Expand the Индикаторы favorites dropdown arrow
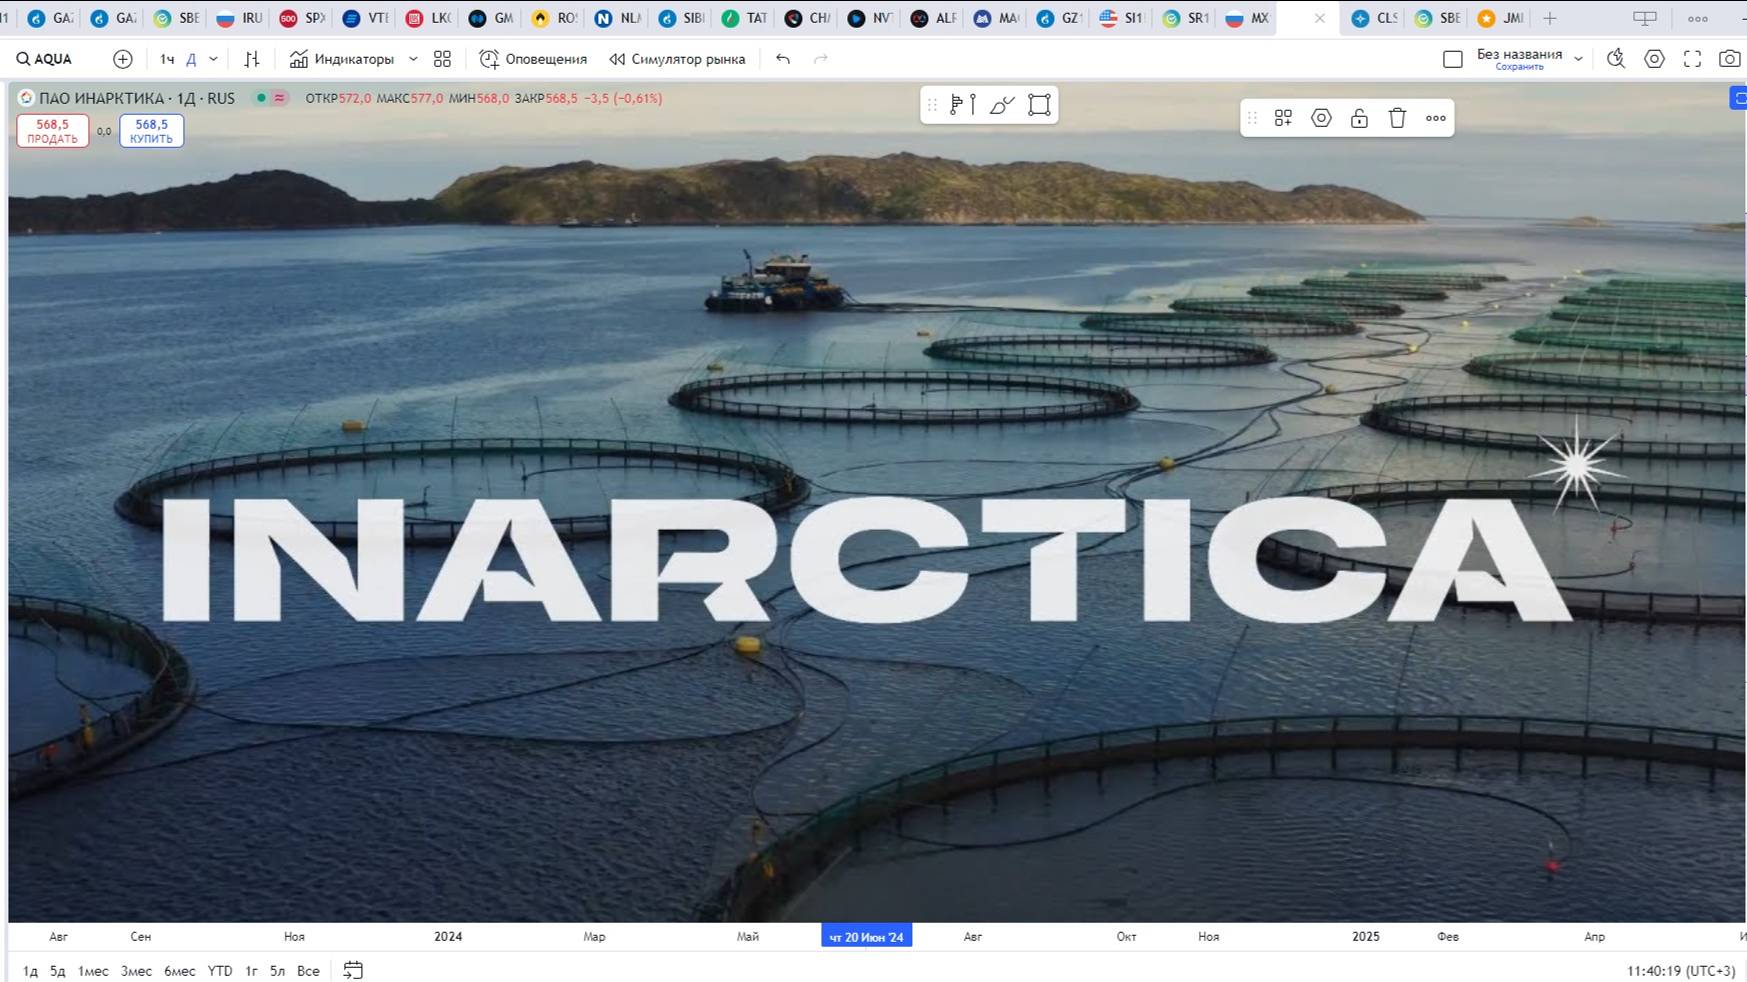1747x982 pixels. click(x=413, y=59)
